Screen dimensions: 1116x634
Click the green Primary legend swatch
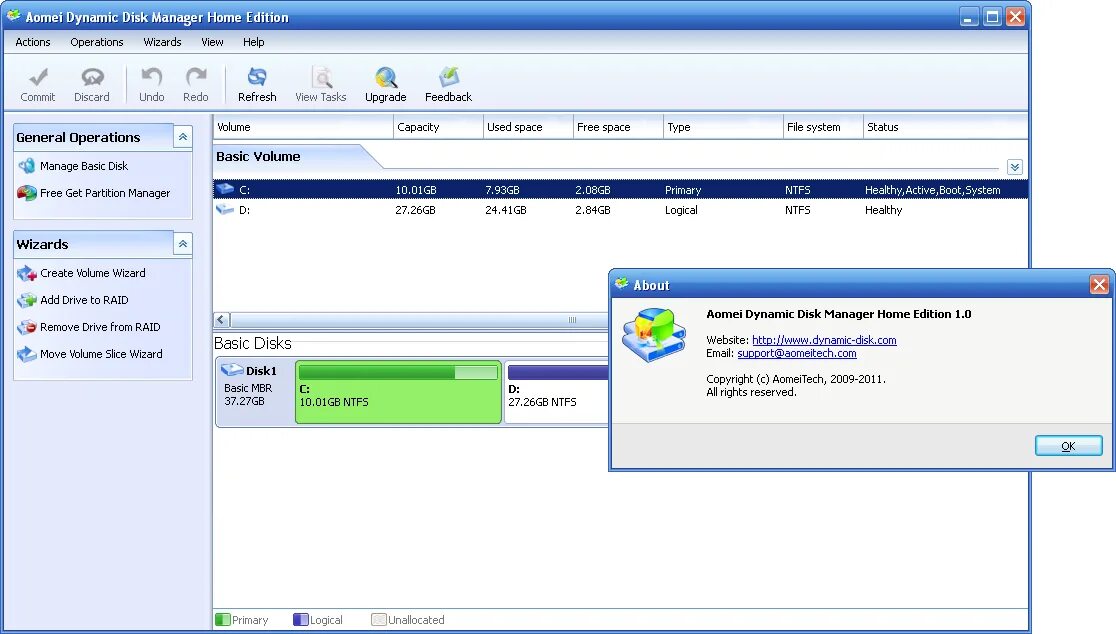223,620
